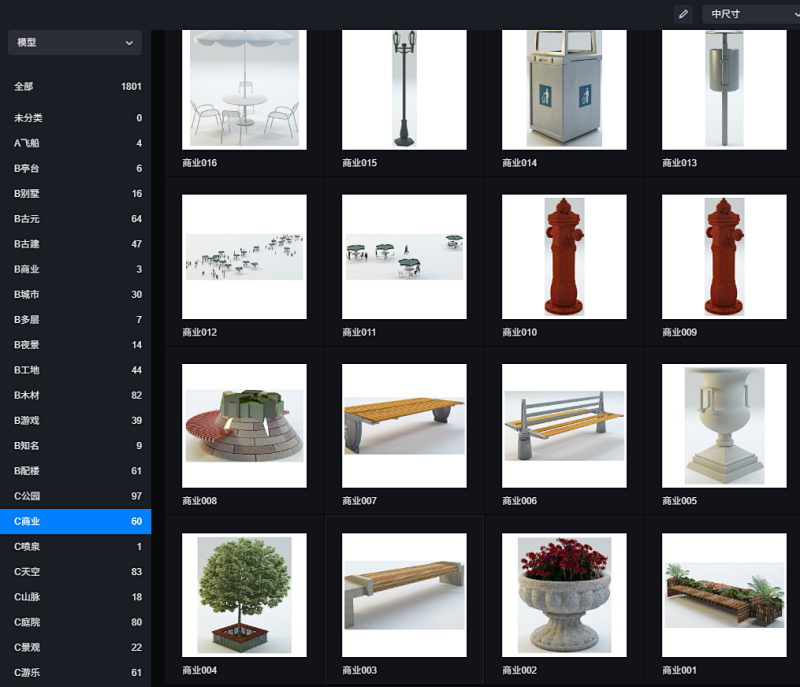Select the C山脉 category
Image resolution: width=800 pixels, height=687 pixels.
(x=76, y=597)
